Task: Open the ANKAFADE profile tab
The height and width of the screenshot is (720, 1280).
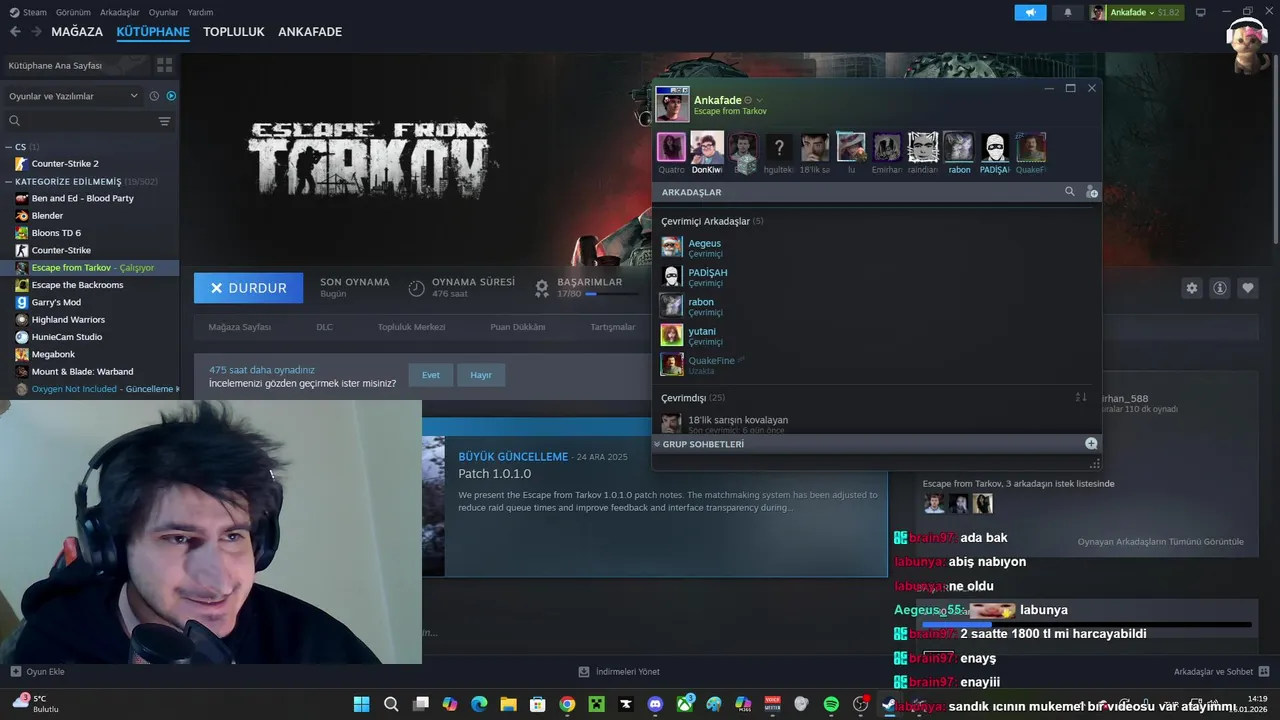Action: [x=310, y=32]
